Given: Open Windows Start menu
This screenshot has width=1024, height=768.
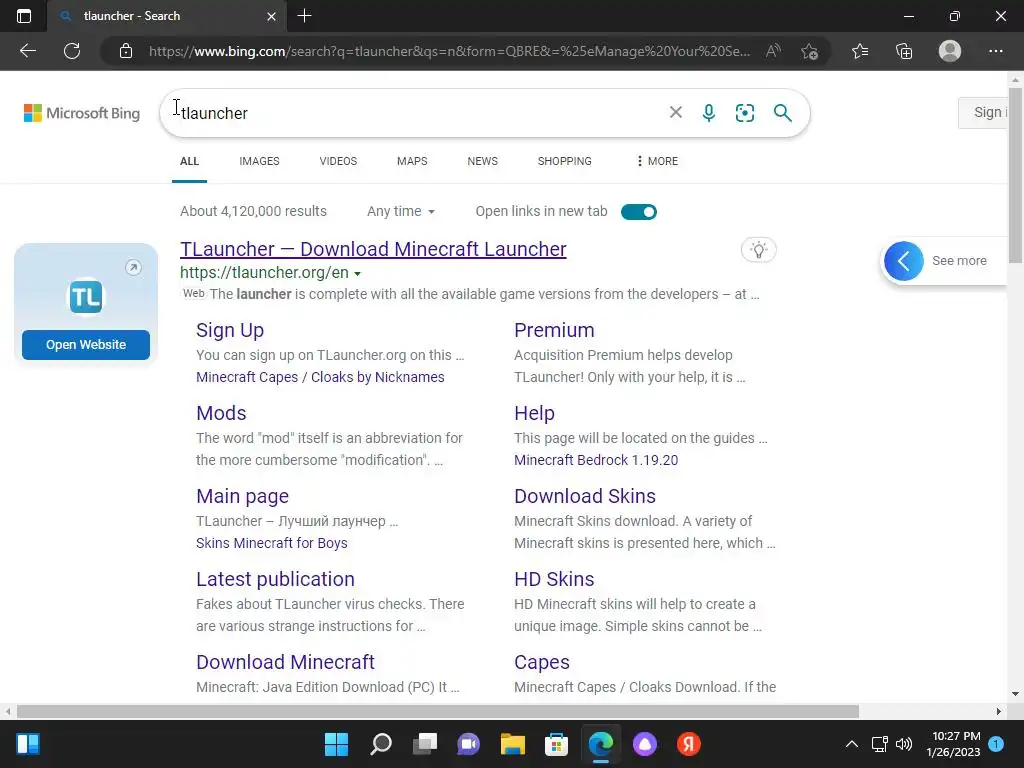Looking at the screenshot, I should pyautogui.click(x=336, y=744).
